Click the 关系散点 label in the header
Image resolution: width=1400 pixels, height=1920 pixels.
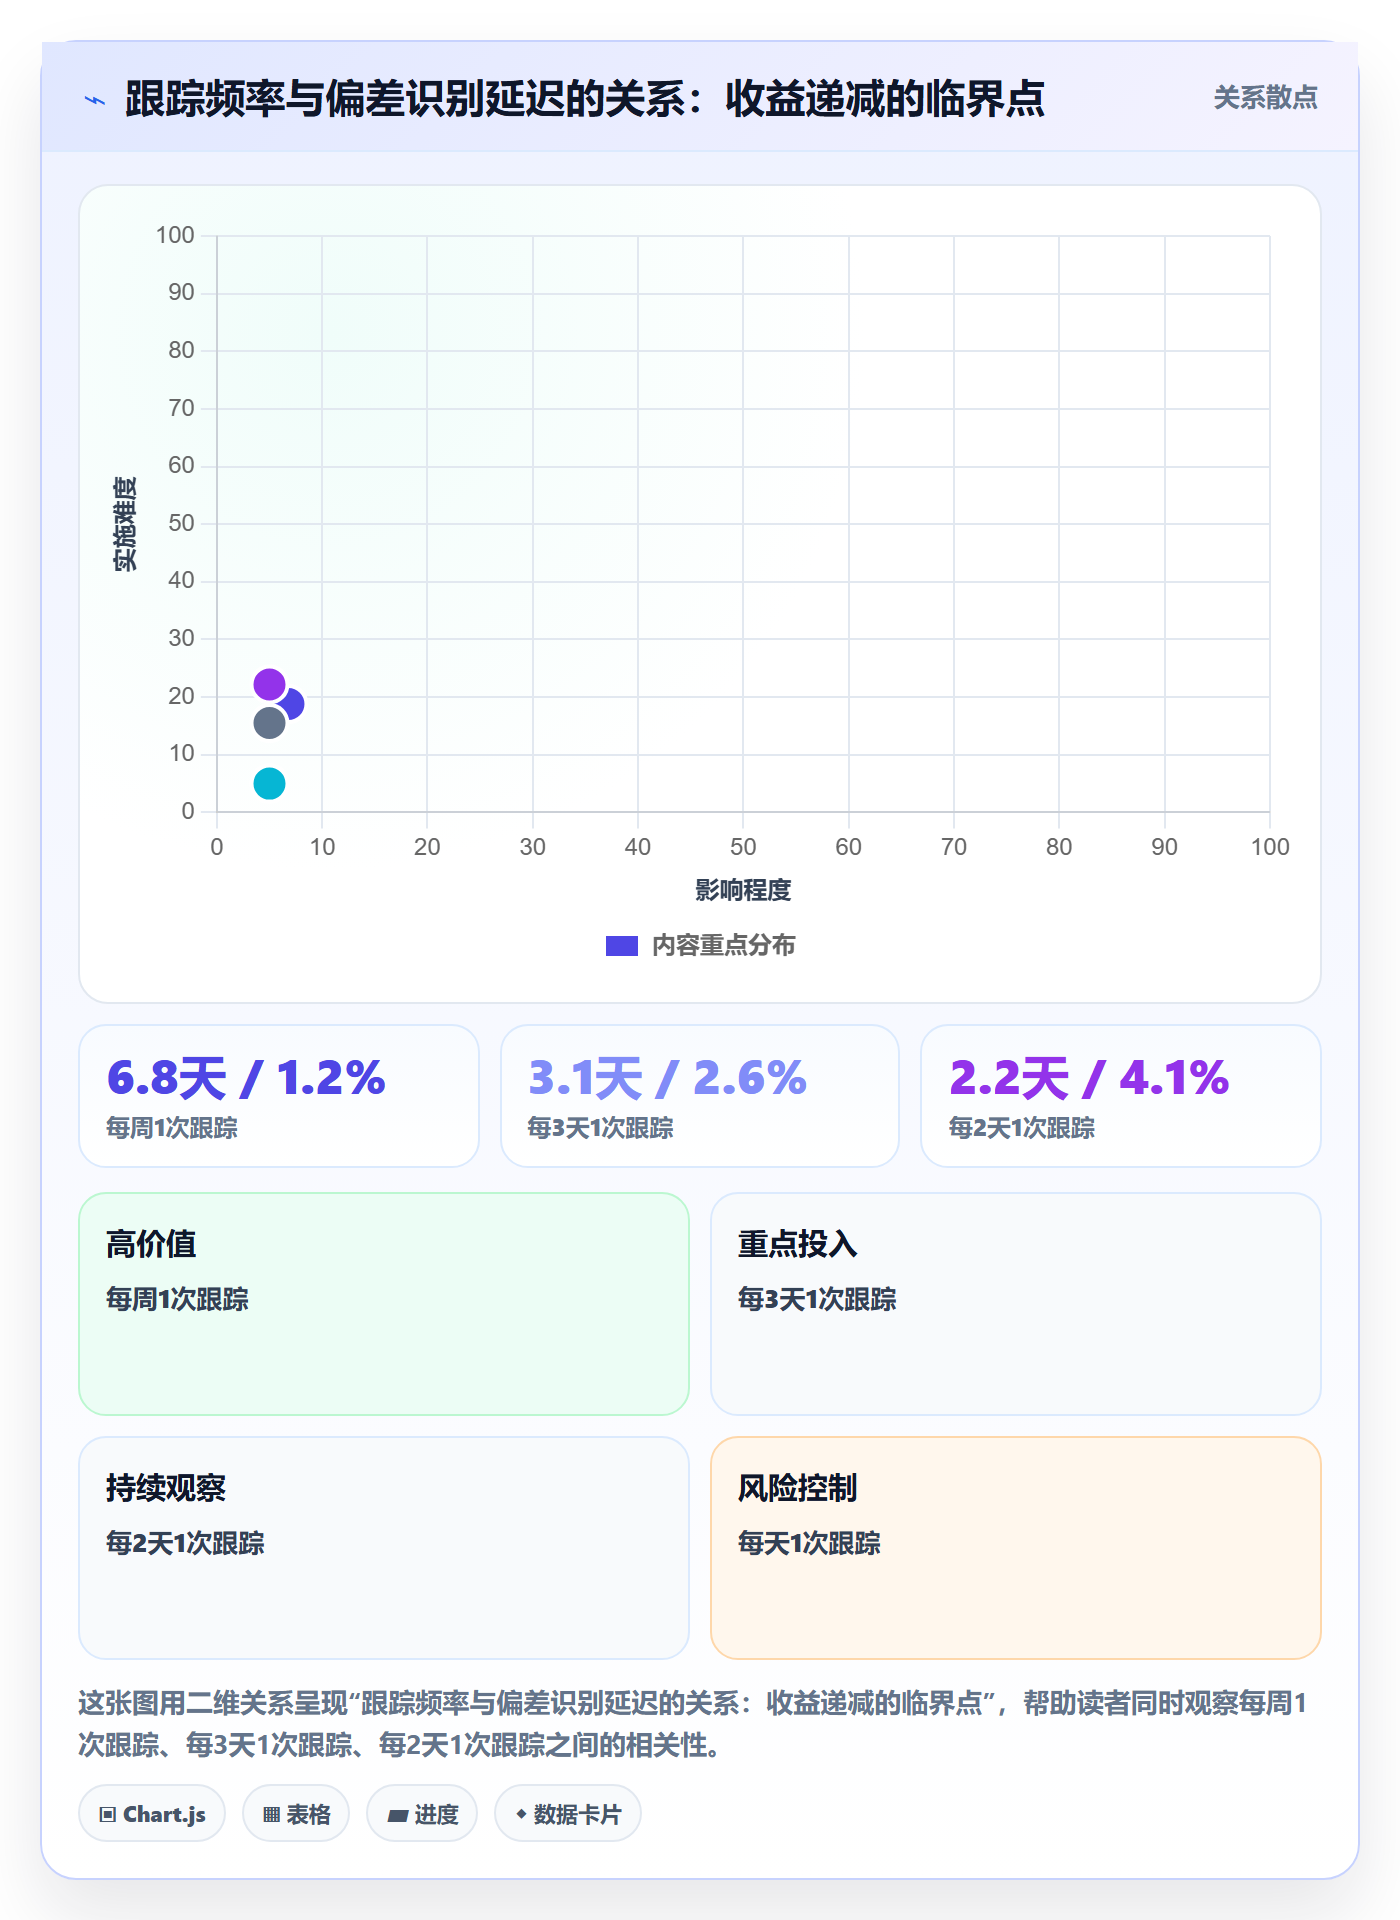(x=1265, y=98)
